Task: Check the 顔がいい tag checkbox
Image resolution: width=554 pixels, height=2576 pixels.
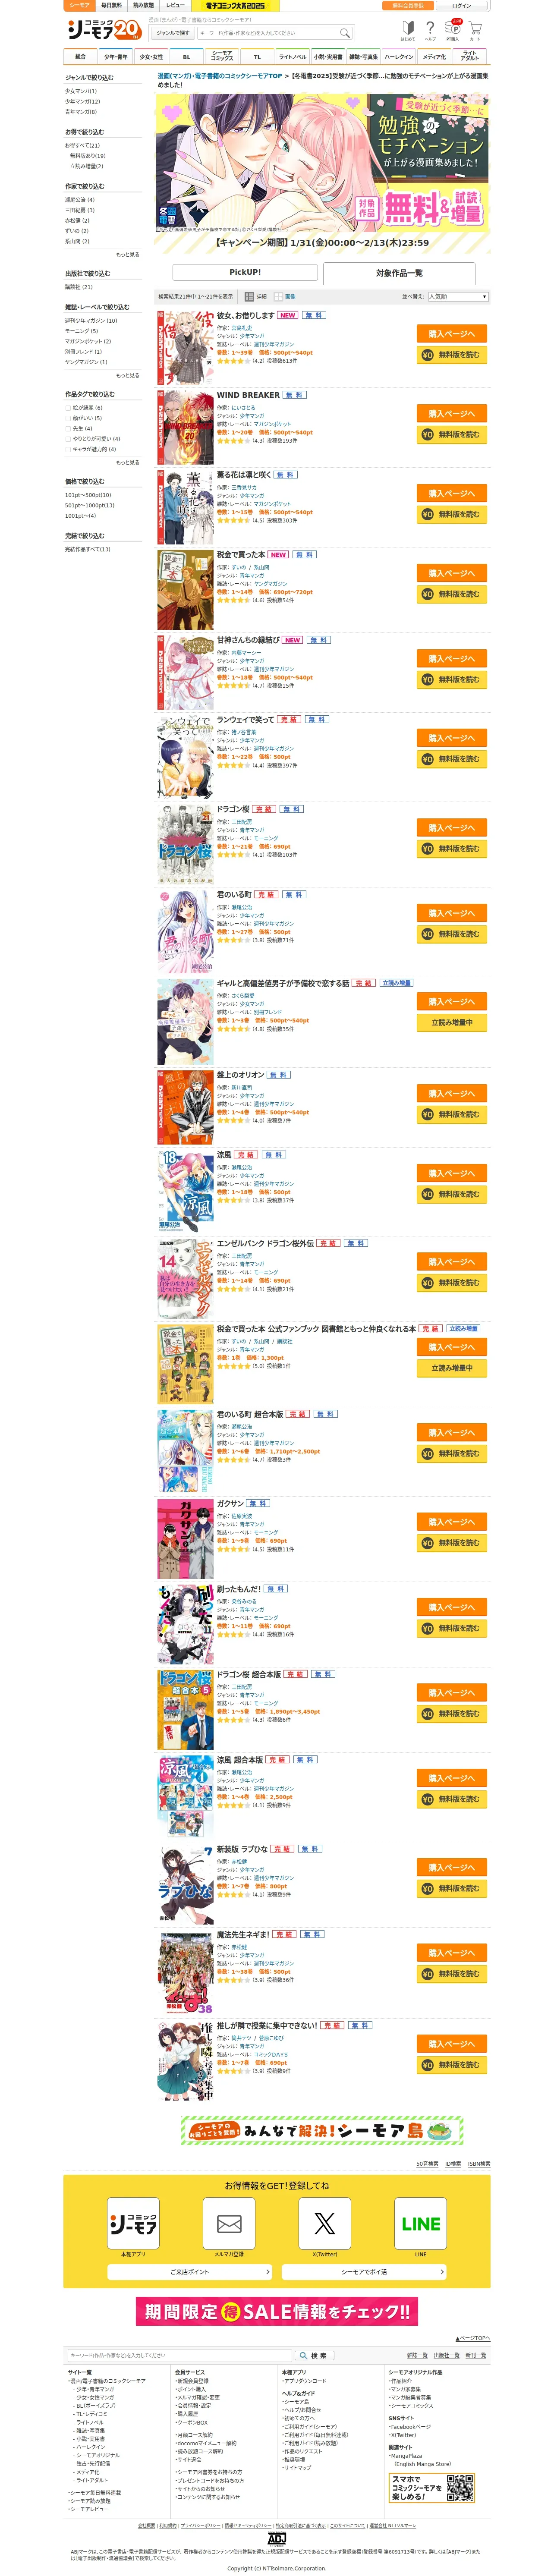Action: pos(68,418)
